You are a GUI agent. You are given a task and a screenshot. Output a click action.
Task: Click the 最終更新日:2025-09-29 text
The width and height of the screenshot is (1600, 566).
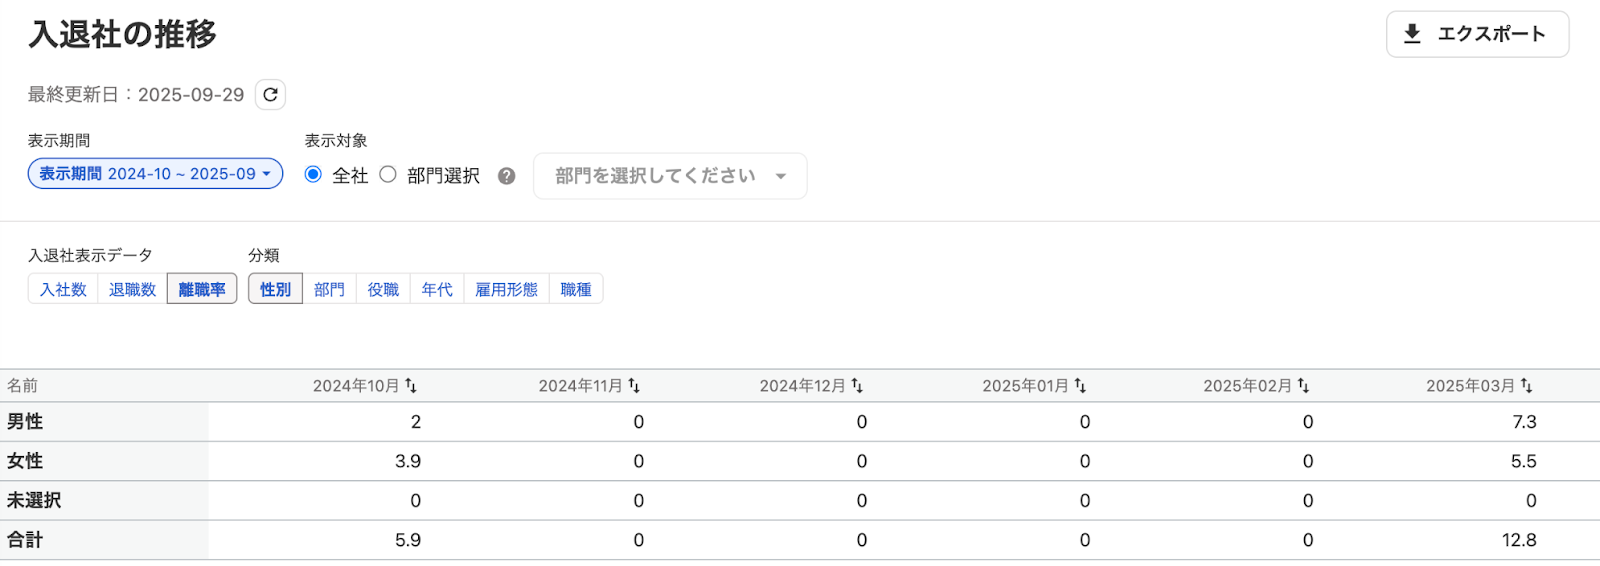pos(136,94)
